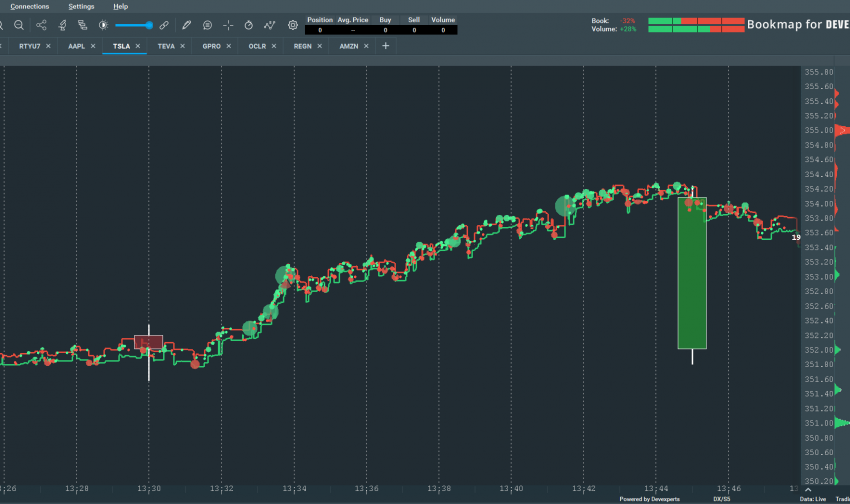Click the large green candlestick near 13:45
Screen dimensions: 850x504
[692, 273]
